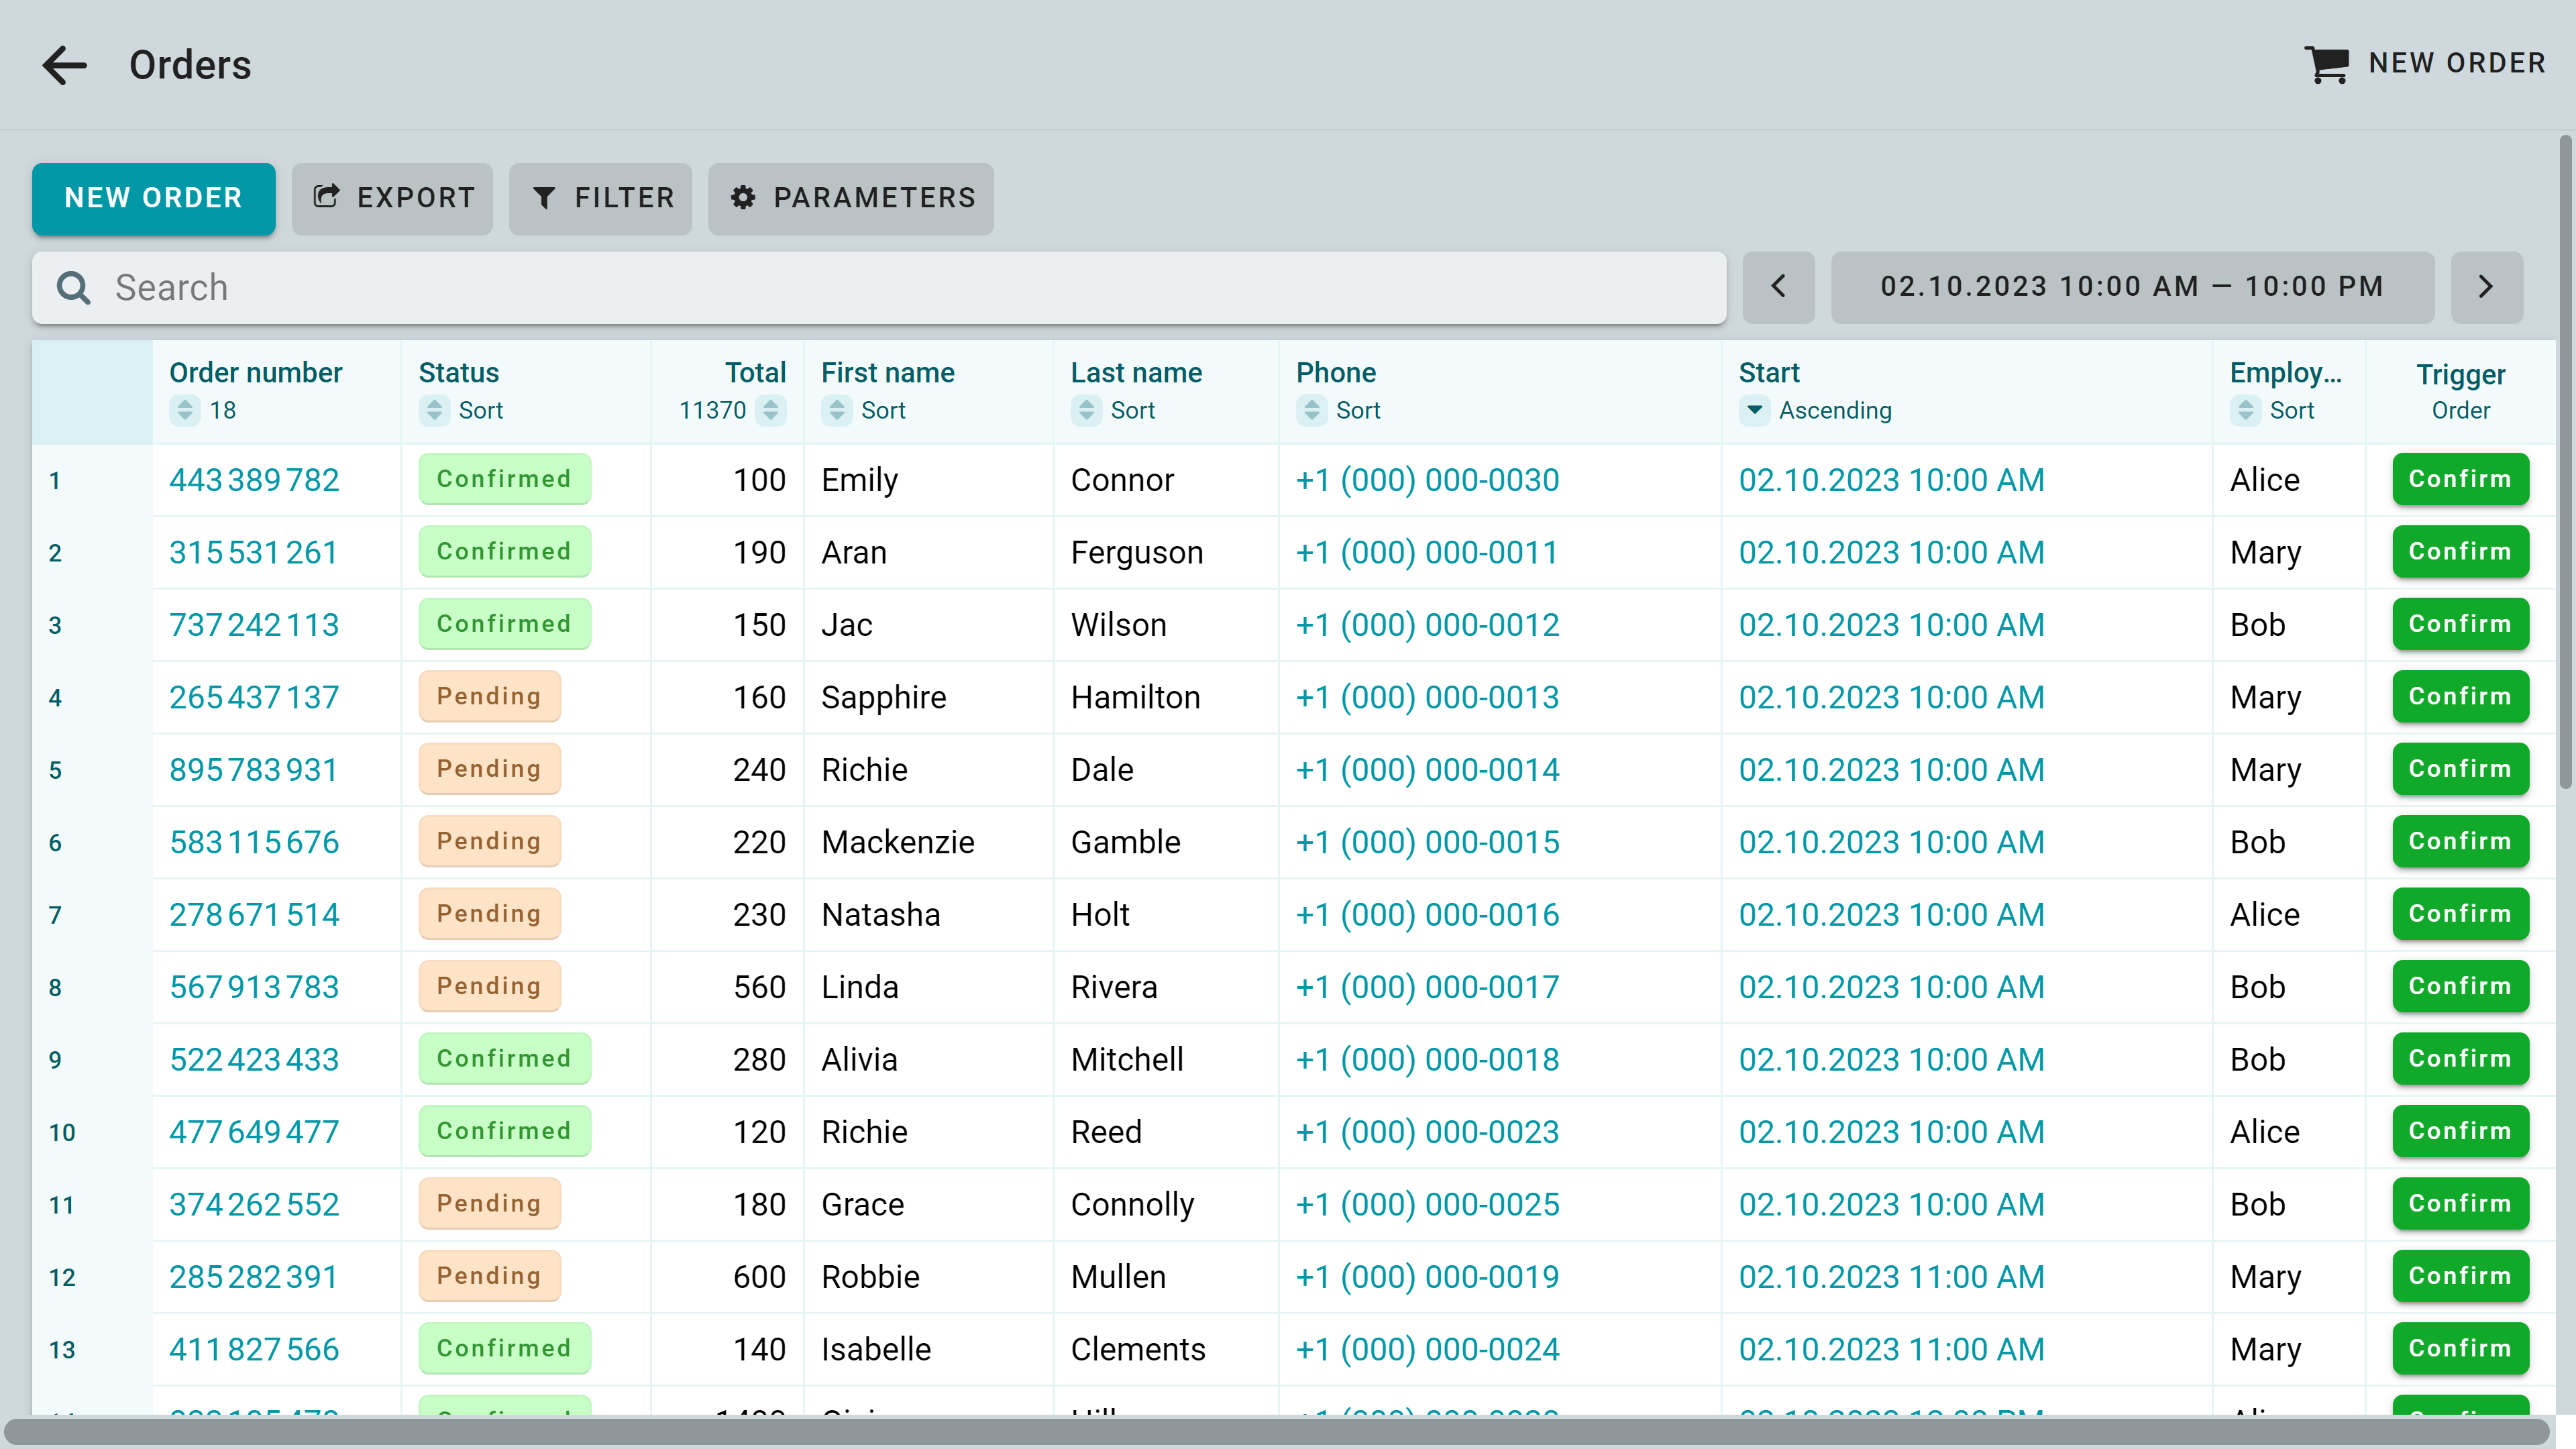2576x1449 pixels.
Task: Sort by Phone column
Action: point(1312,410)
